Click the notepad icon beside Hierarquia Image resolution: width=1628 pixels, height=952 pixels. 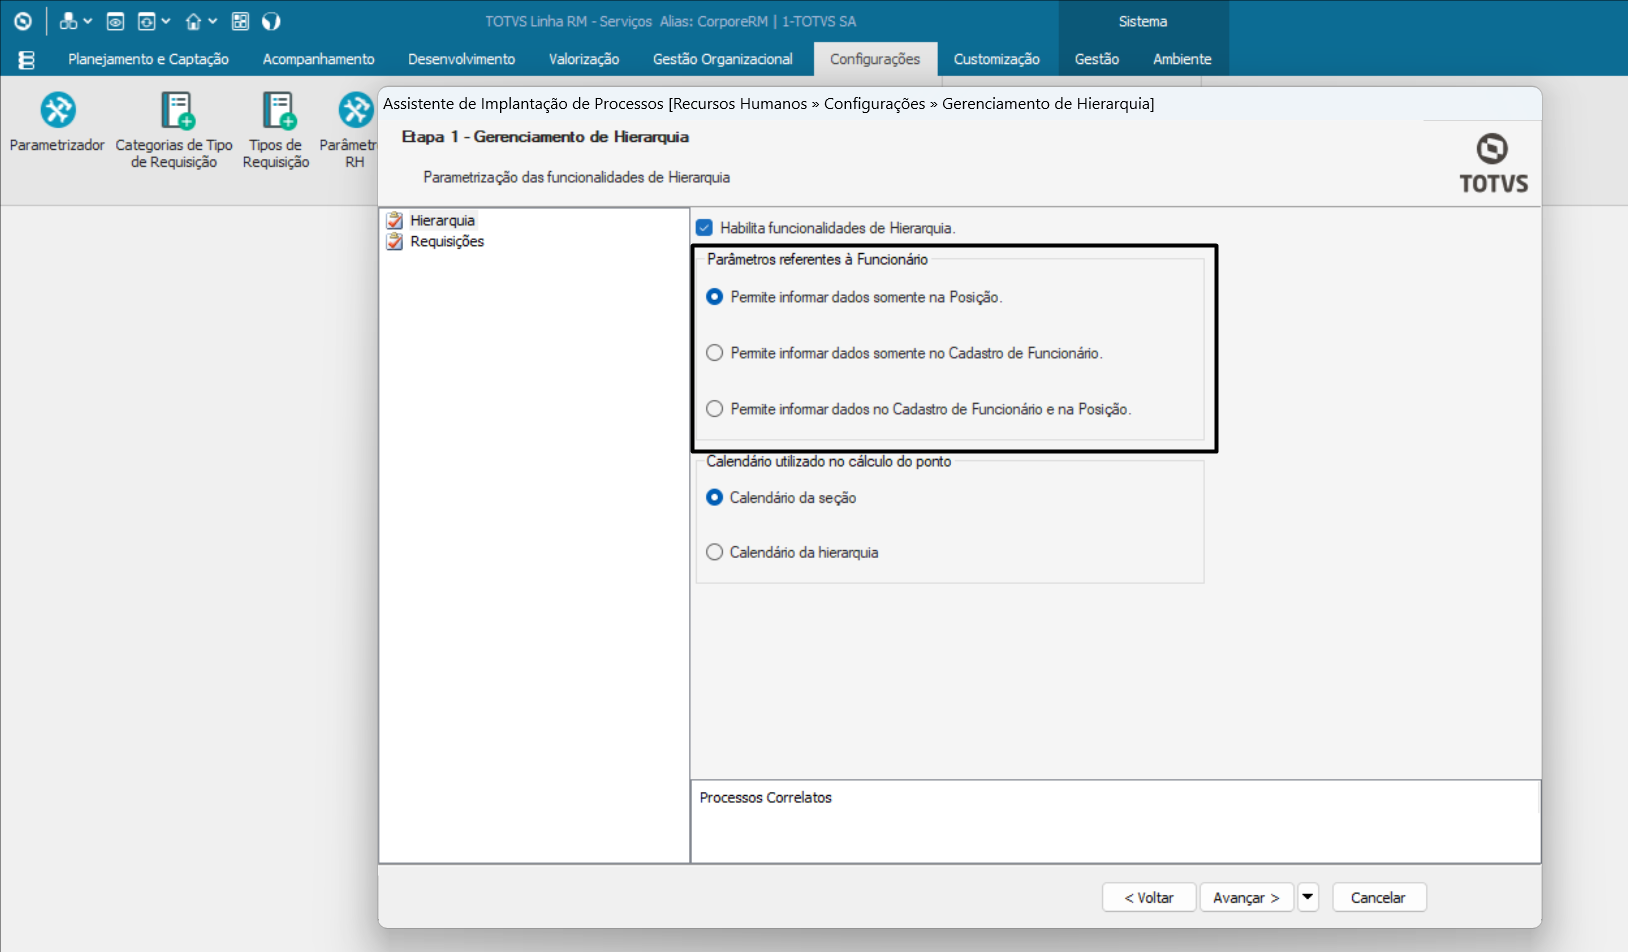[x=395, y=220]
